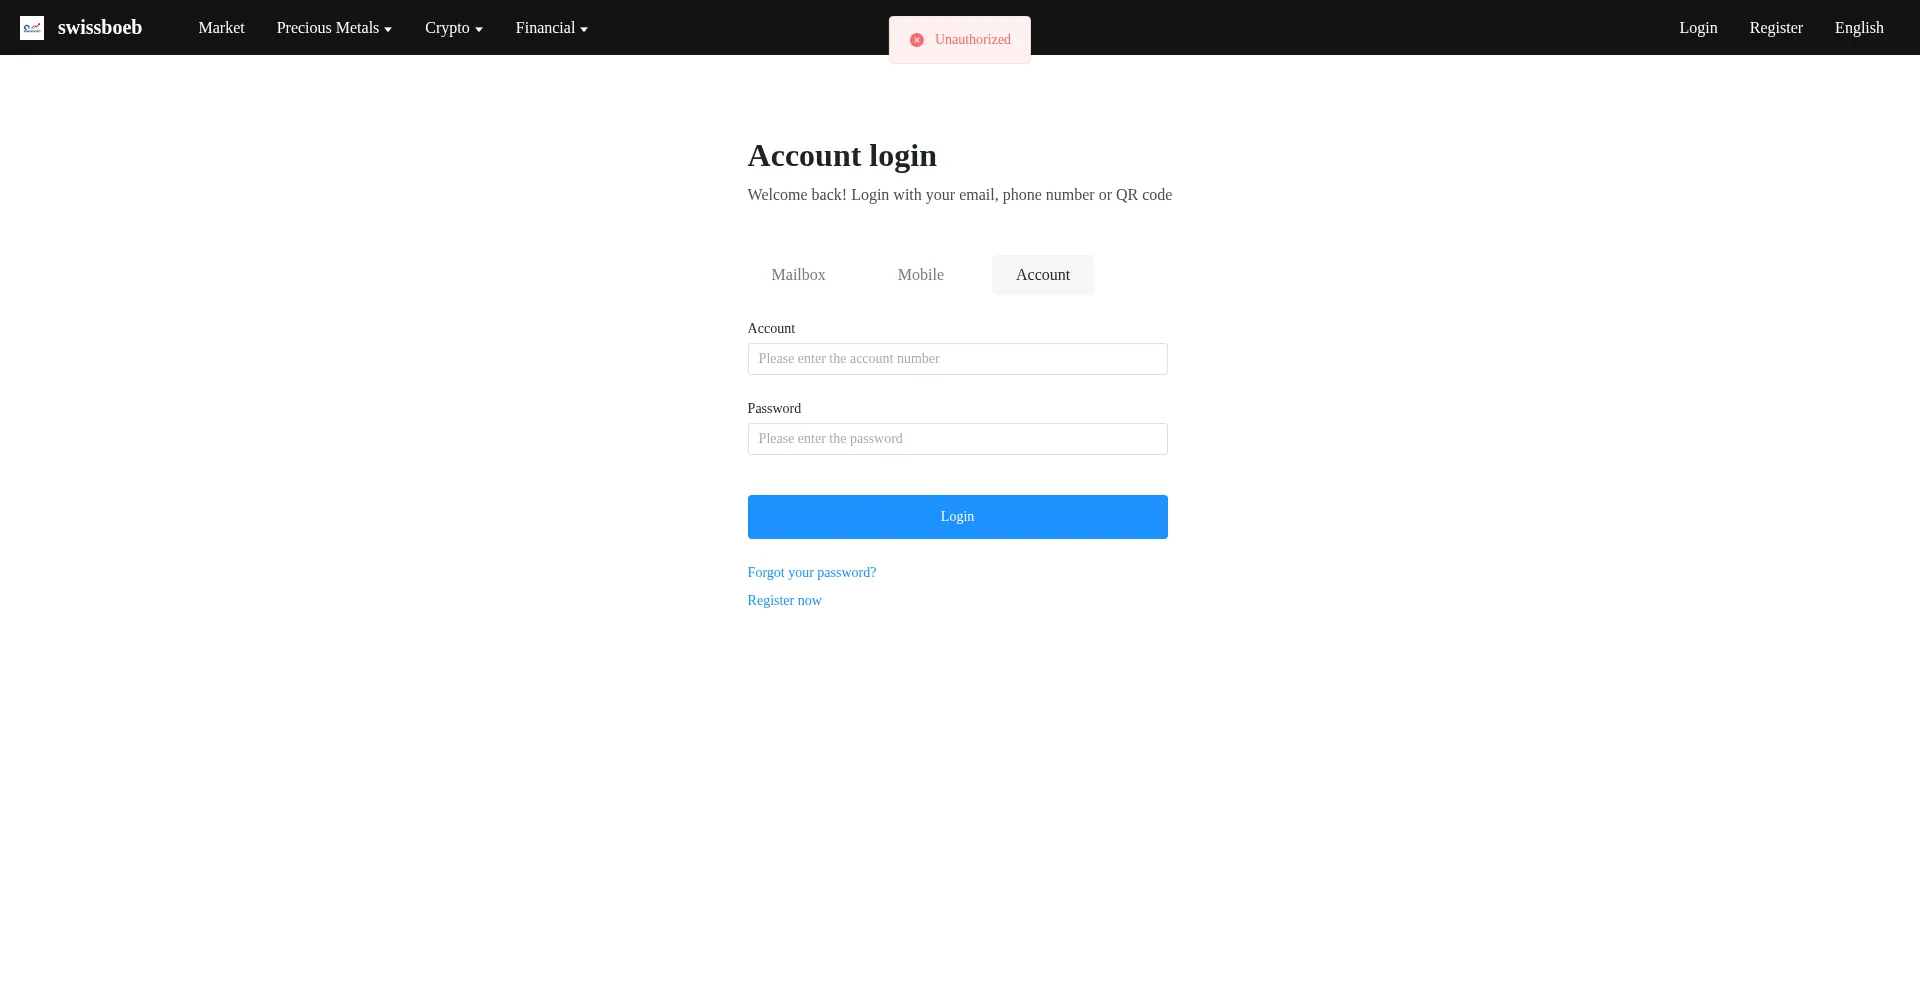Open the English language selector
The height and width of the screenshot is (993, 1920).
(x=1858, y=28)
